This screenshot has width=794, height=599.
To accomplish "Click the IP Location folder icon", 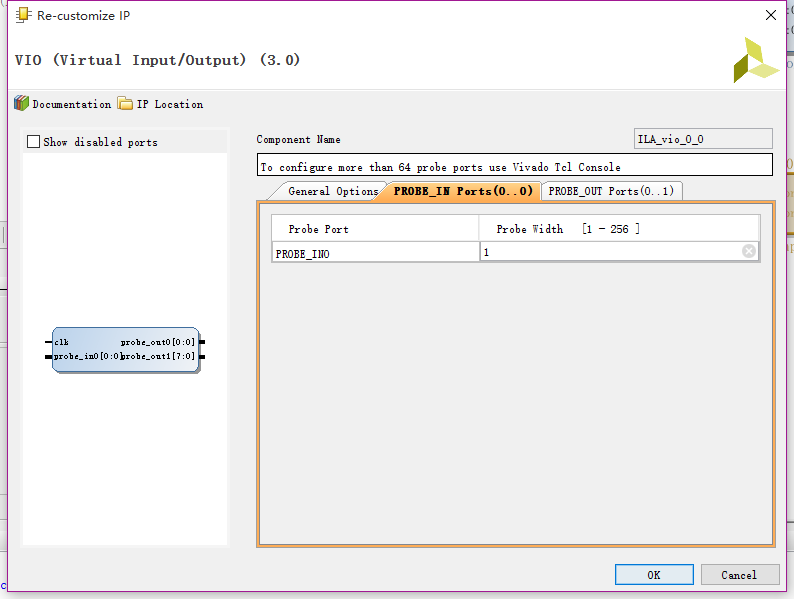I will 125,103.
